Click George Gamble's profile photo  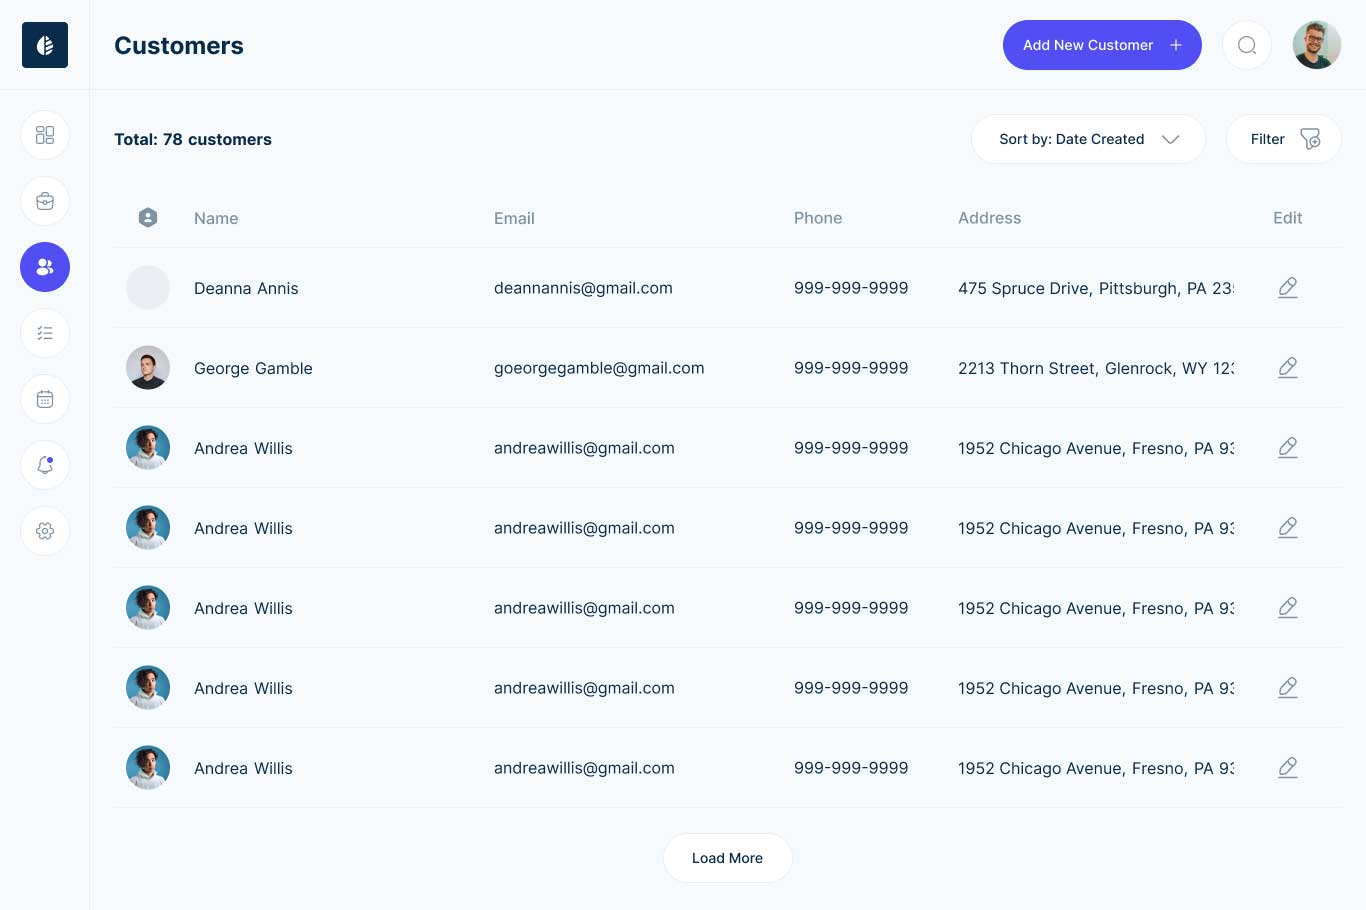[x=148, y=368]
